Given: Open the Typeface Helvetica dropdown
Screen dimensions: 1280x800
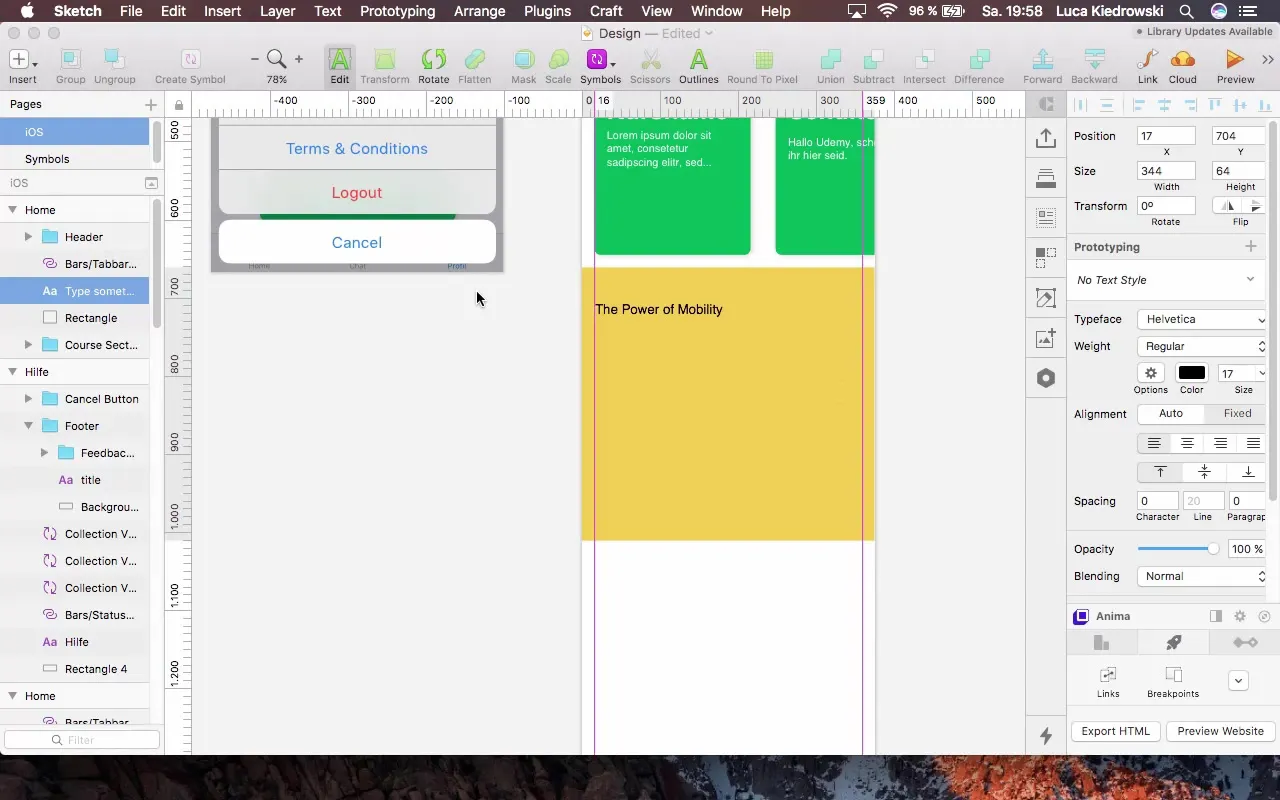Looking at the screenshot, I should click(1202, 319).
